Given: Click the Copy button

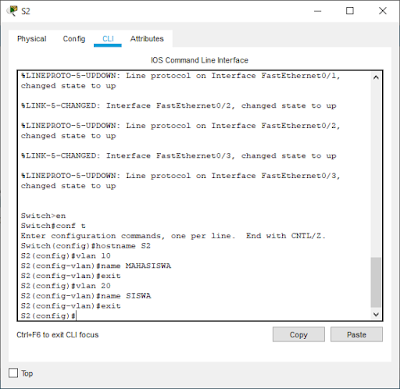Looking at the screenshot, I should click(299, 334).
